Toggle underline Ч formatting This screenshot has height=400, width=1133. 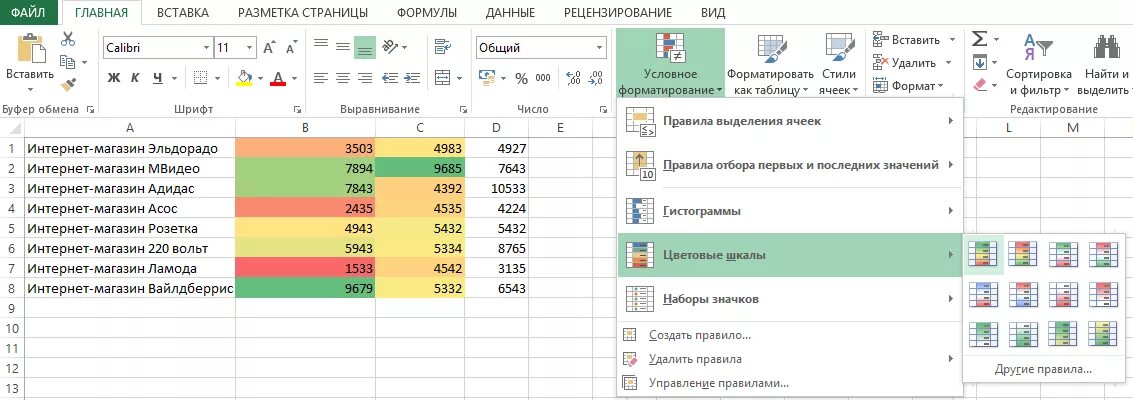[x=157, y=78]
